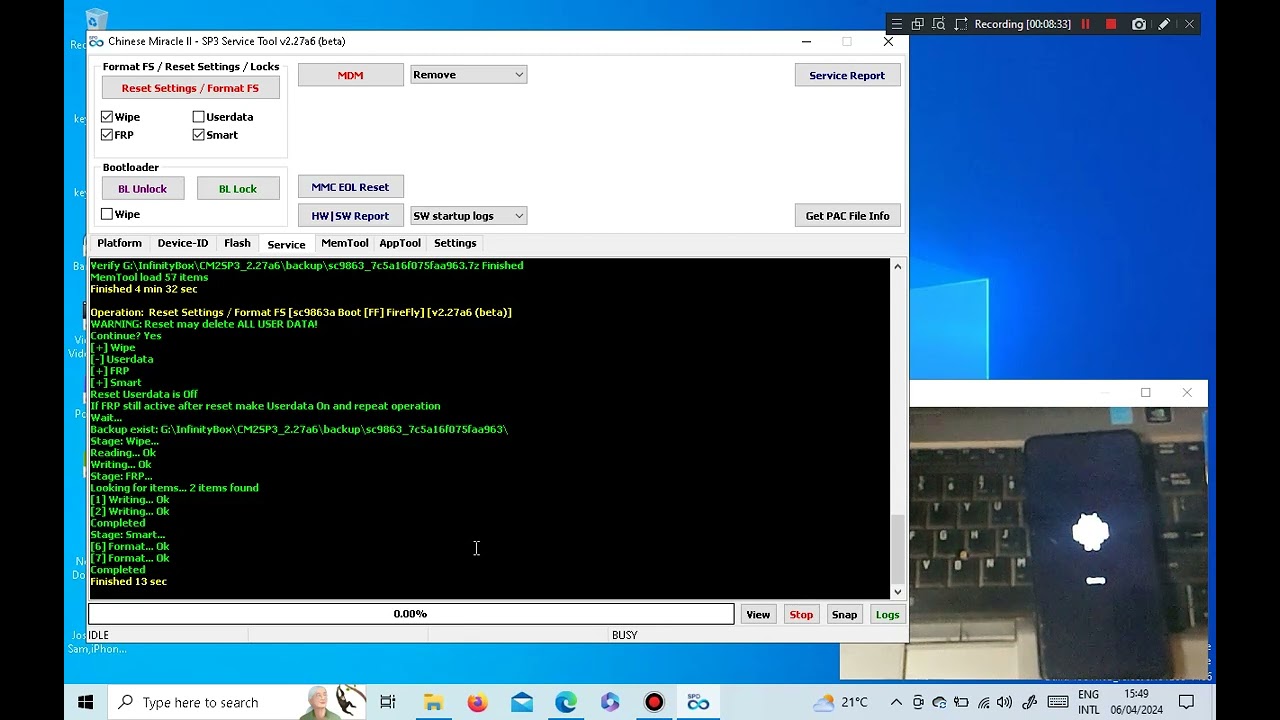
Task: Open the volume control in system tray
Action: pos(1004,702)
